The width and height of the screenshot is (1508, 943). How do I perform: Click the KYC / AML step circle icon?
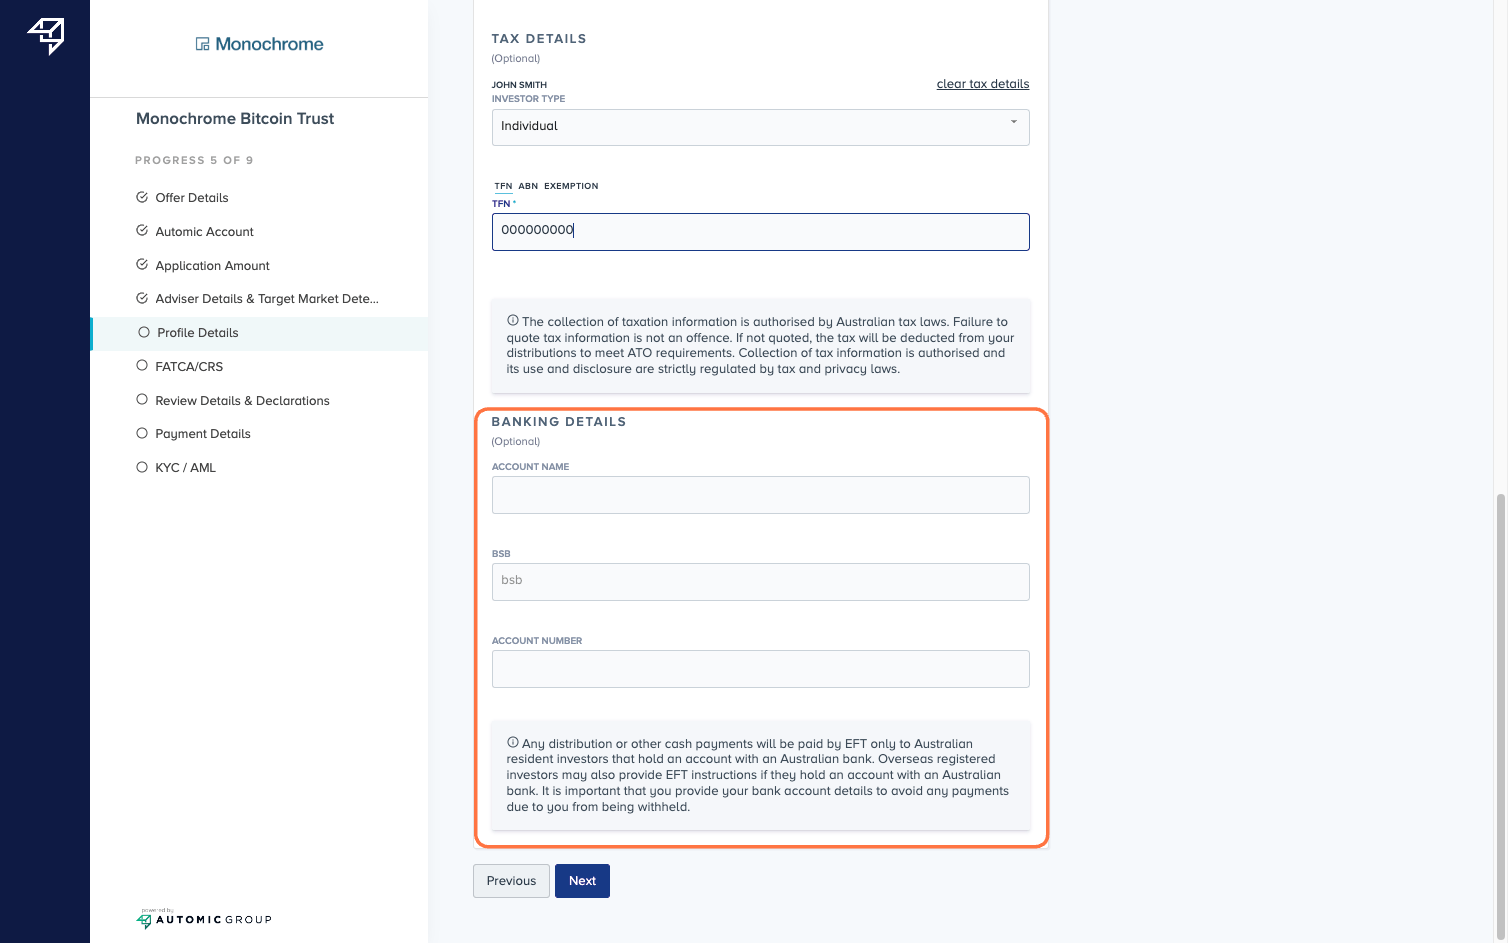[142, 467]
